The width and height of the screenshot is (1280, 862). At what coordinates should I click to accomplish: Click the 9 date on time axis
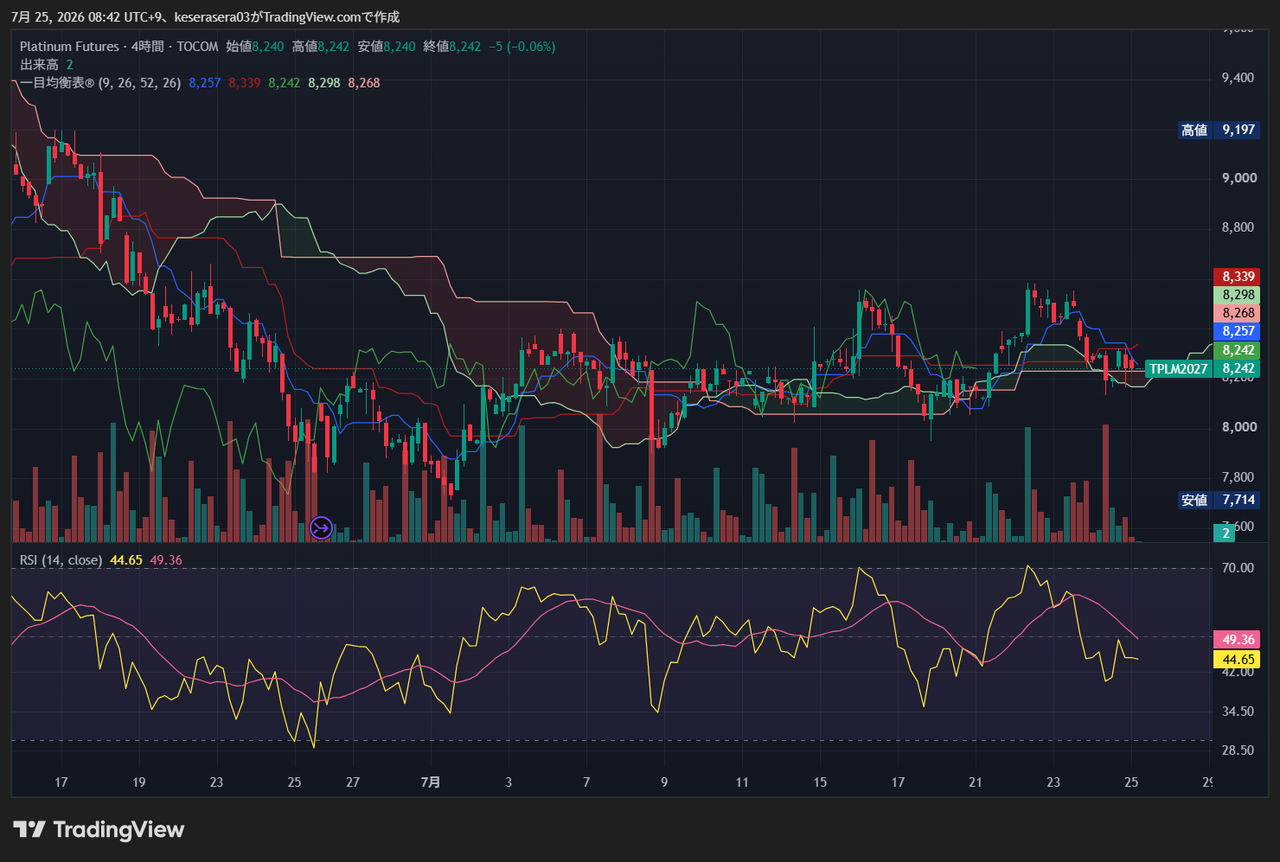click(664, 782)
